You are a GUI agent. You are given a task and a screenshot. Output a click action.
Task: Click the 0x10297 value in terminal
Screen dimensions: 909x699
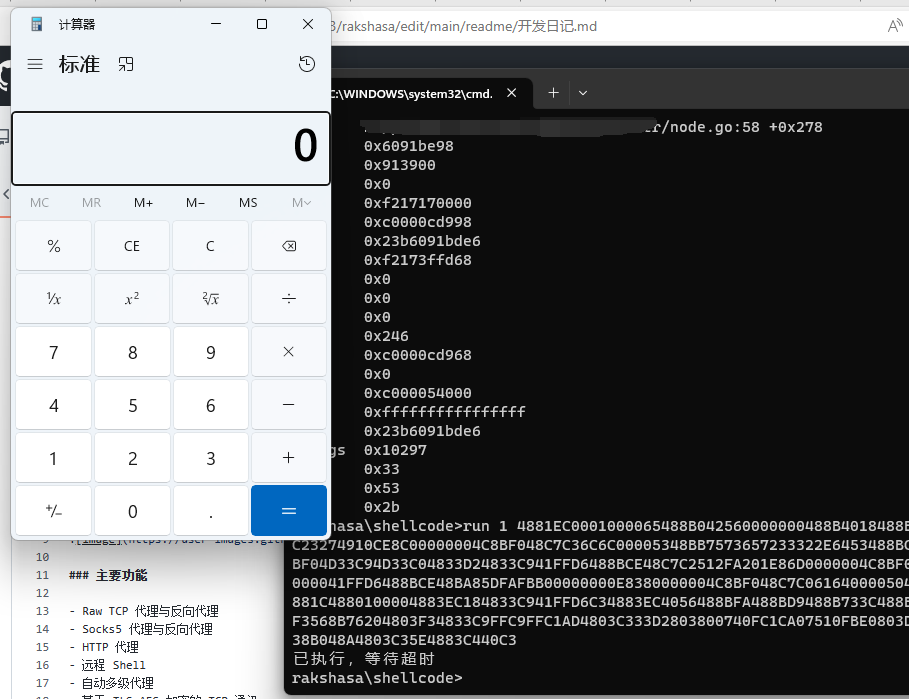pyautogui.click(x=395, y=450)
